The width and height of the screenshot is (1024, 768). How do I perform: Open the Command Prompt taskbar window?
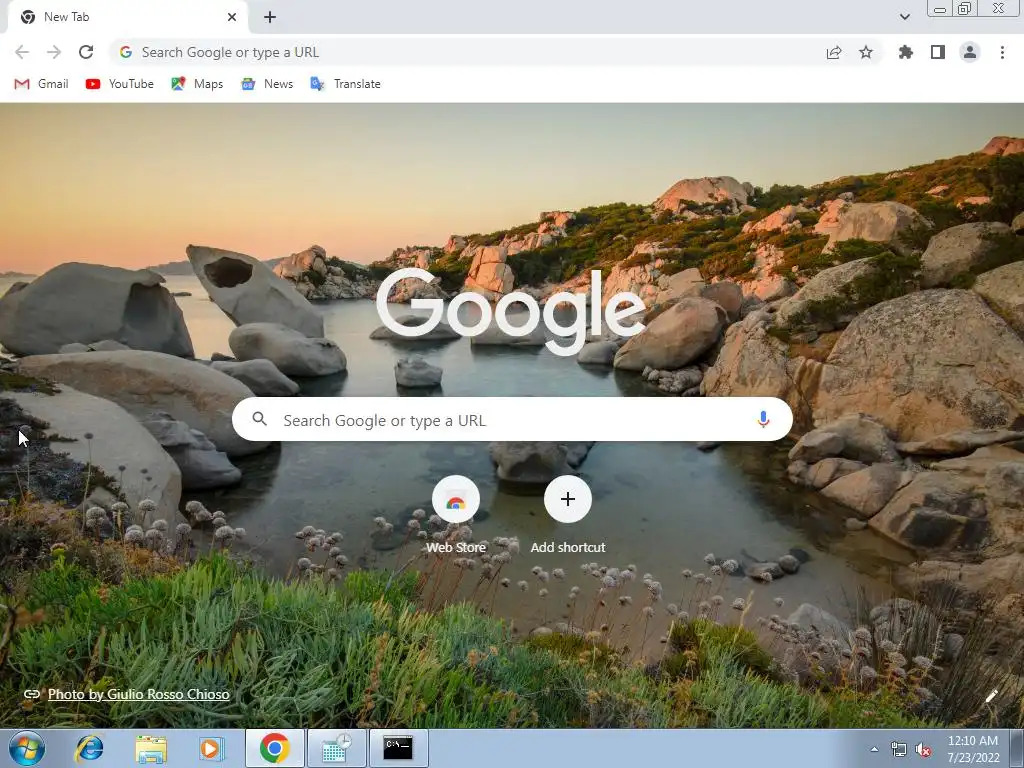pyautogui.click(x=398, y=748)
